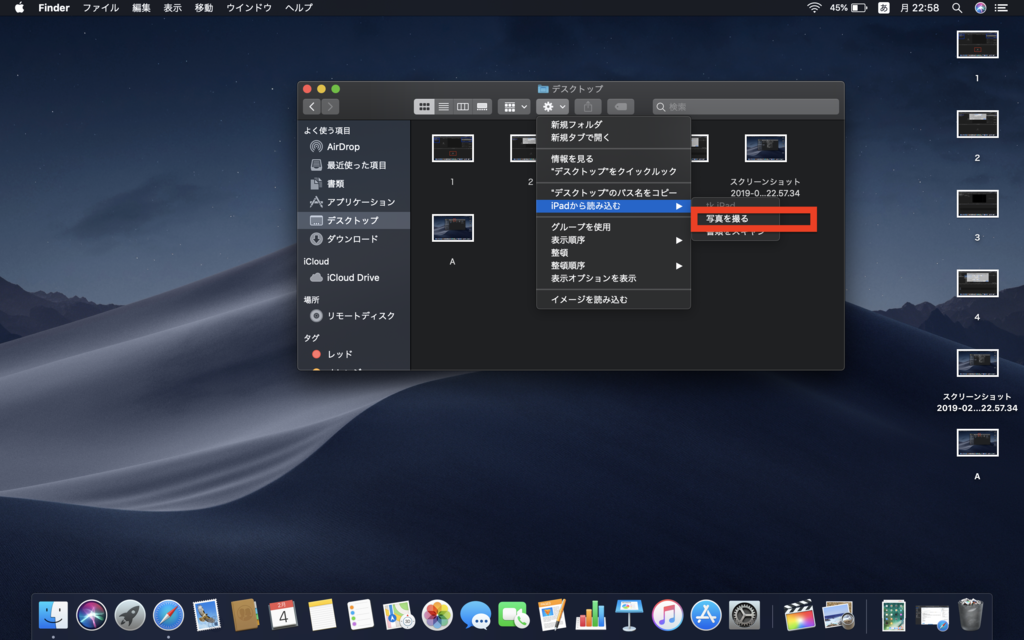Open the ファイル menu in menu bar
The width and height of the screenshot is (1024, 640).
101,8
